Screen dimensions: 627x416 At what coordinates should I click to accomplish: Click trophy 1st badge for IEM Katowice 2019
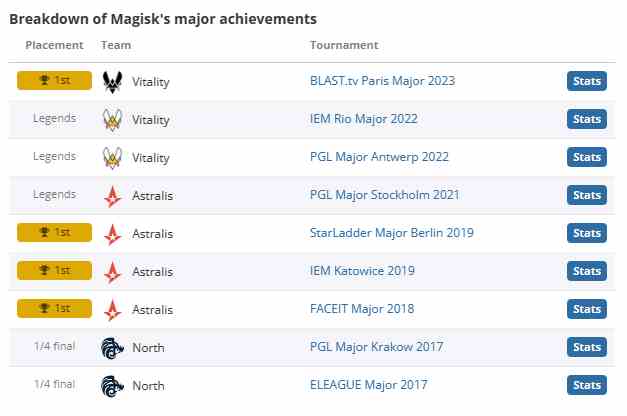point(54,270)
